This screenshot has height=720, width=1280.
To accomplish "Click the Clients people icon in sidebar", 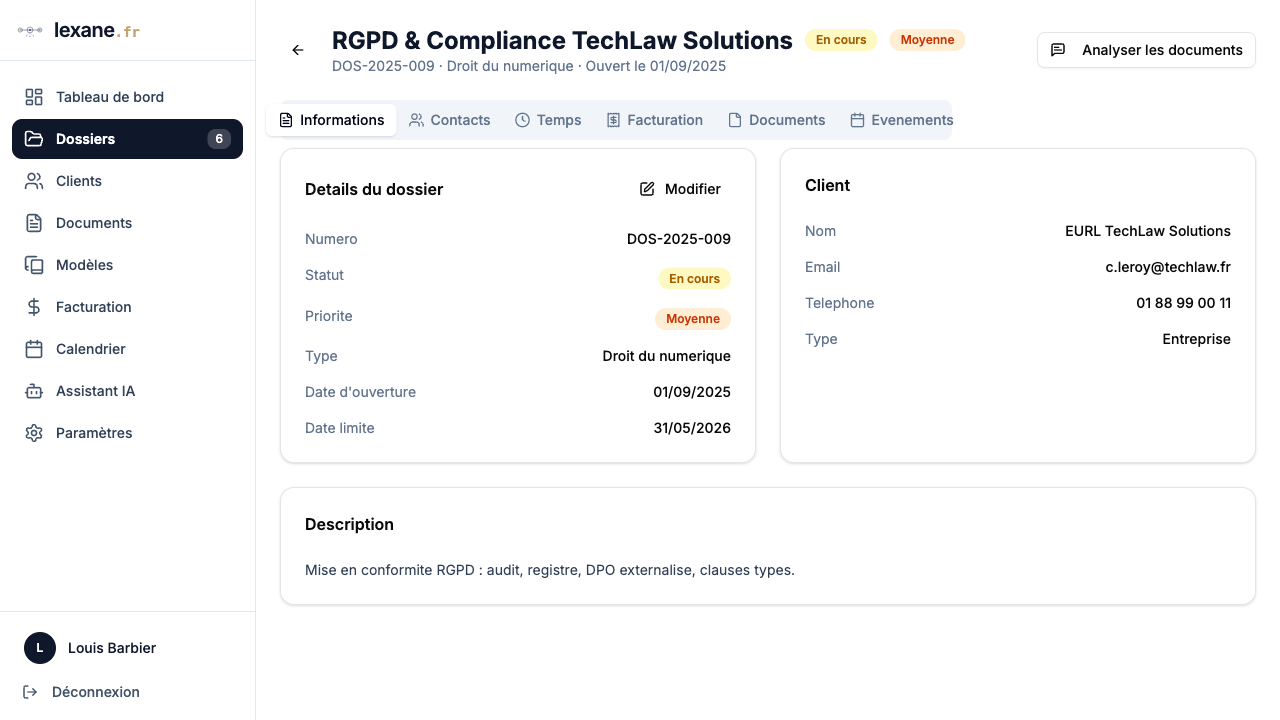I will [x=34, y=181].
